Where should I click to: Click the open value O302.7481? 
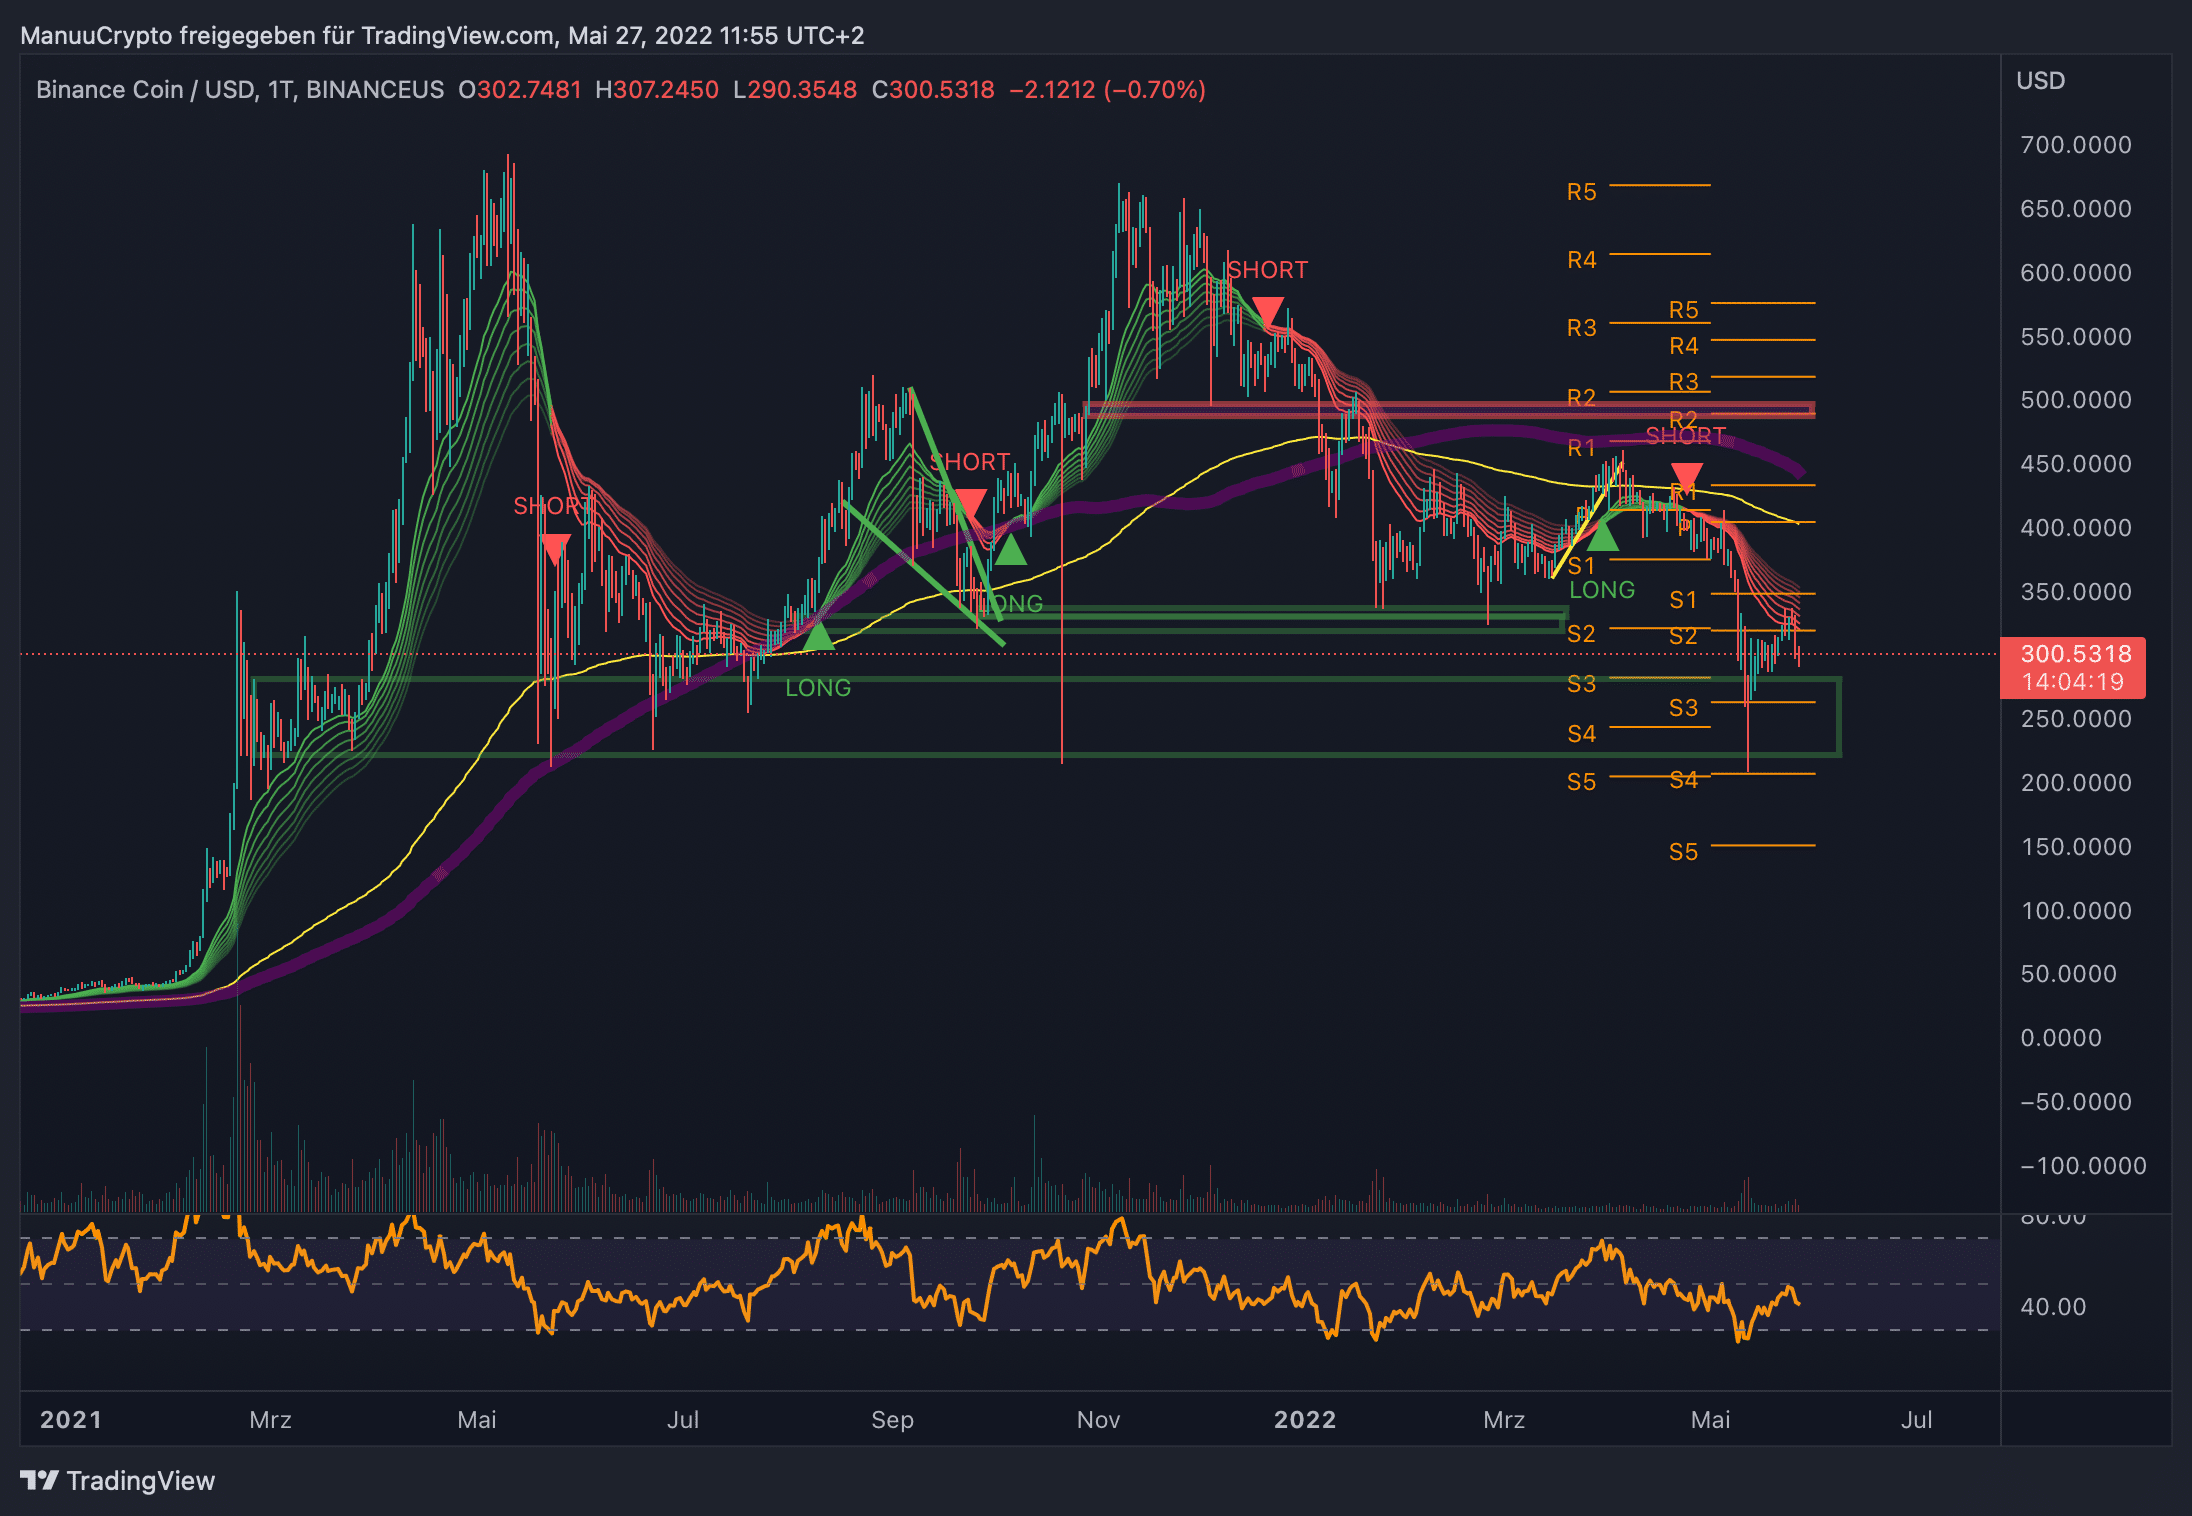(x=520, y=90)
